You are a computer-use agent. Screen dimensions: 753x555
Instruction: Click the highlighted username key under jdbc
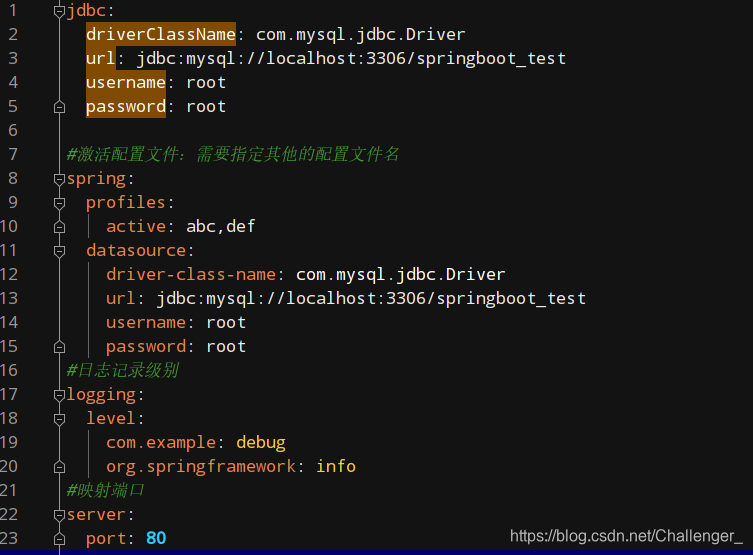point(126,82)
